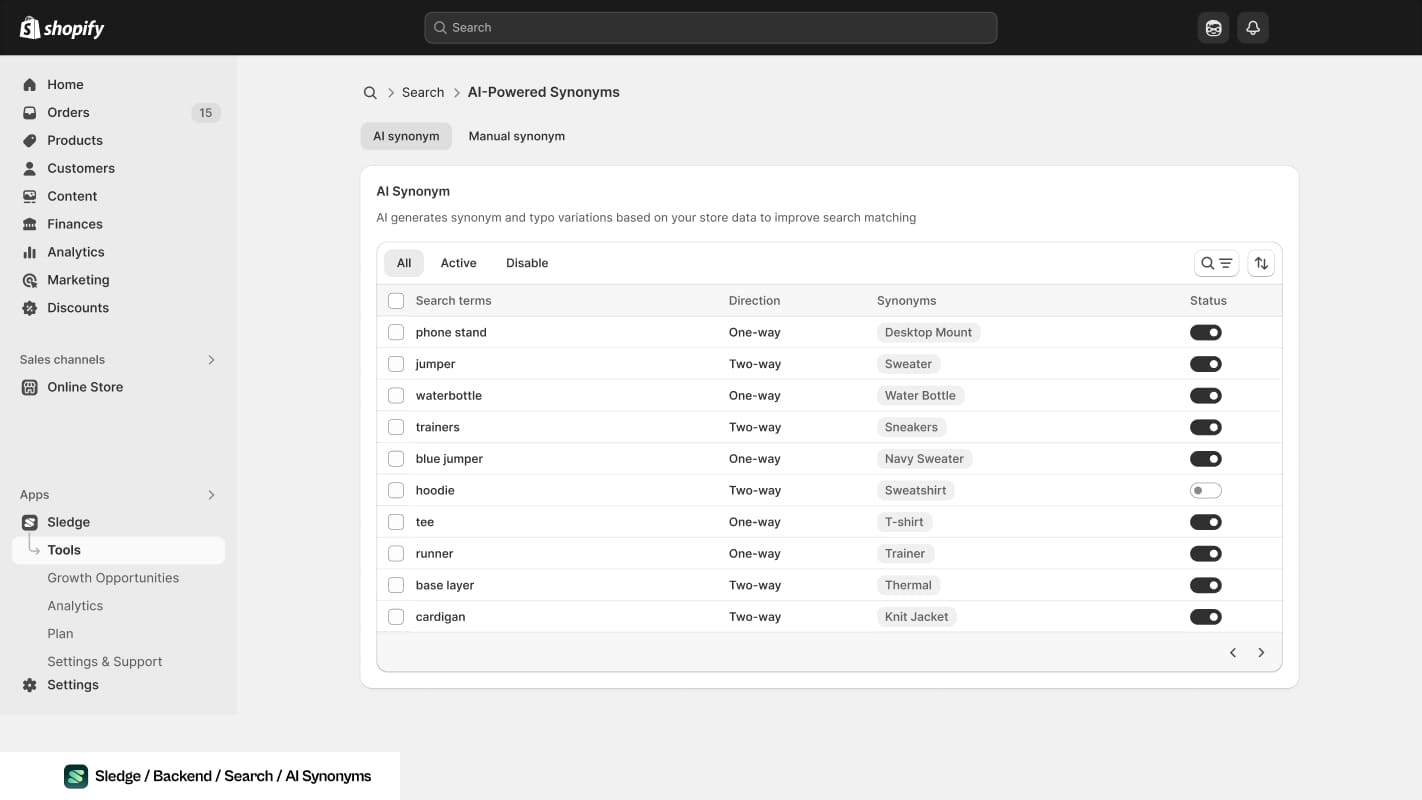Check the cardigan row checkbox
1422x800 pixels.
click(x=396, y=618)
